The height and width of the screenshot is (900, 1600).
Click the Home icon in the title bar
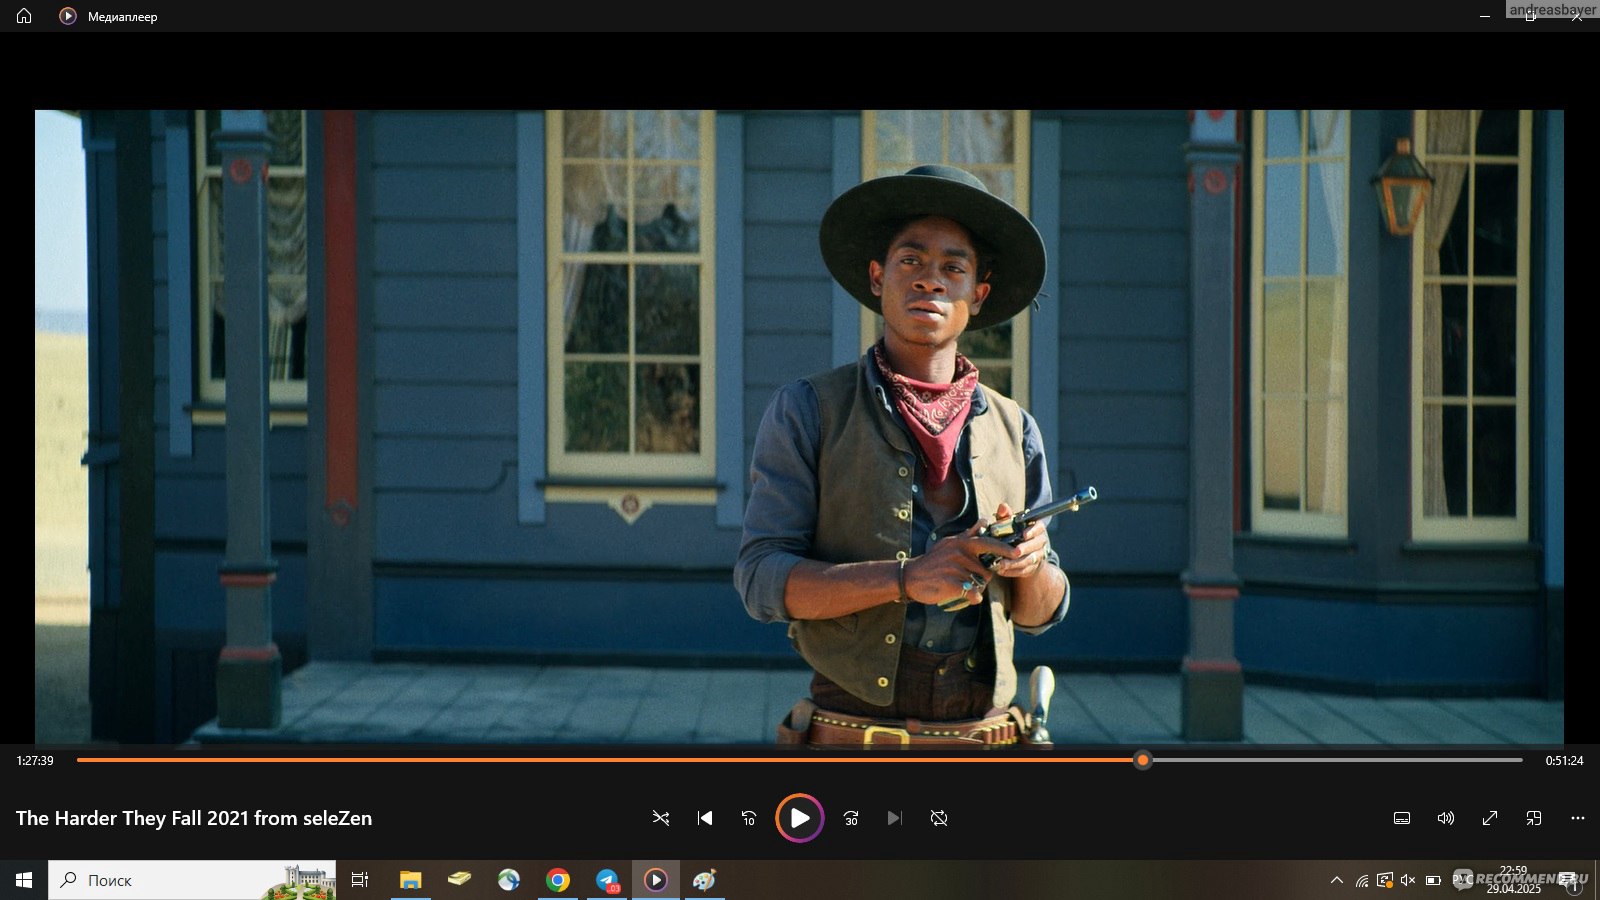[24, 16]
